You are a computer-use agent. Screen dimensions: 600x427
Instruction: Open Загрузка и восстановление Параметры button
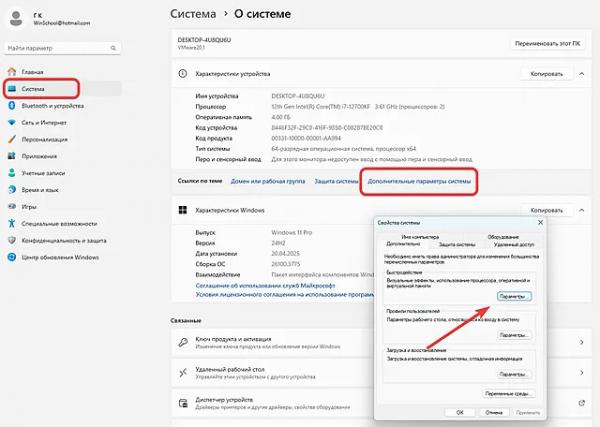(514, 374)
